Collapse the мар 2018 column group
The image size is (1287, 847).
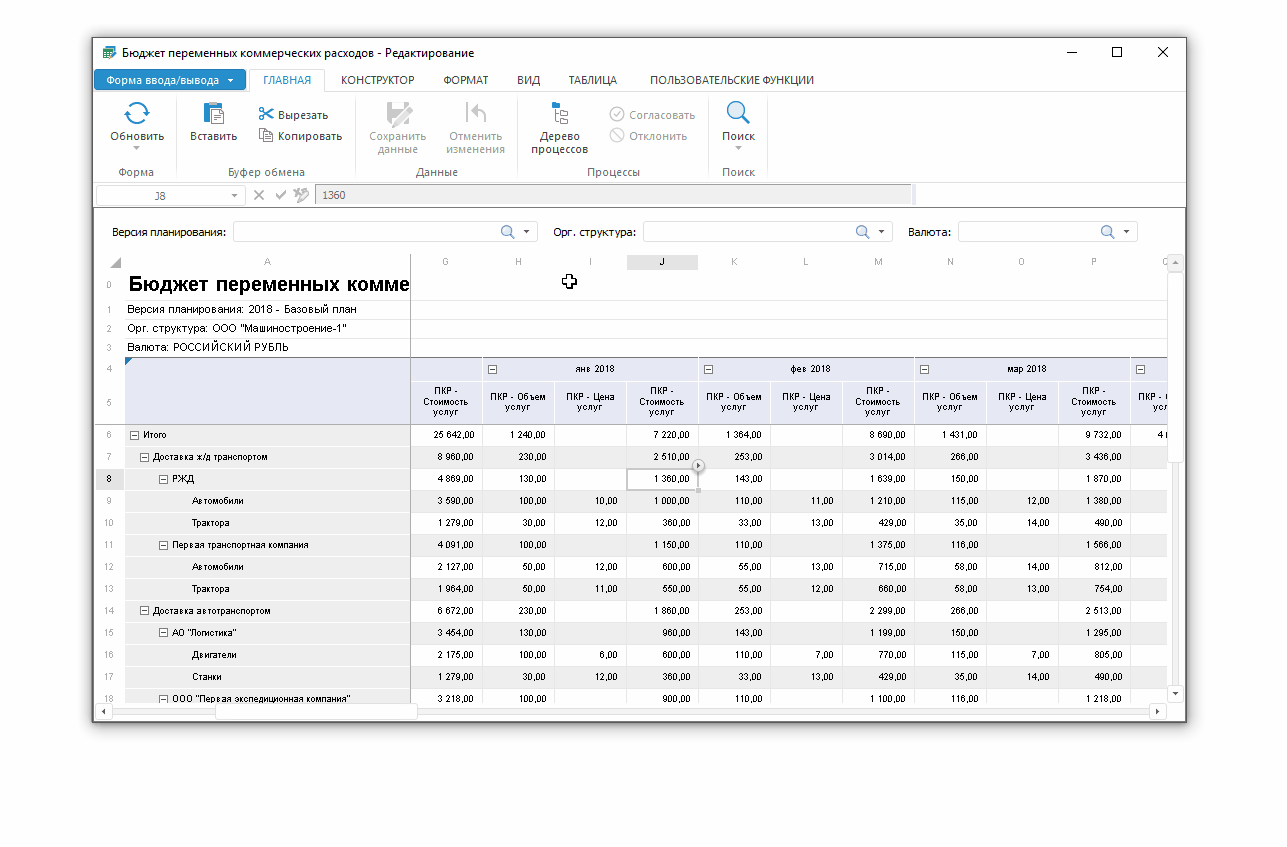(924, 369)
